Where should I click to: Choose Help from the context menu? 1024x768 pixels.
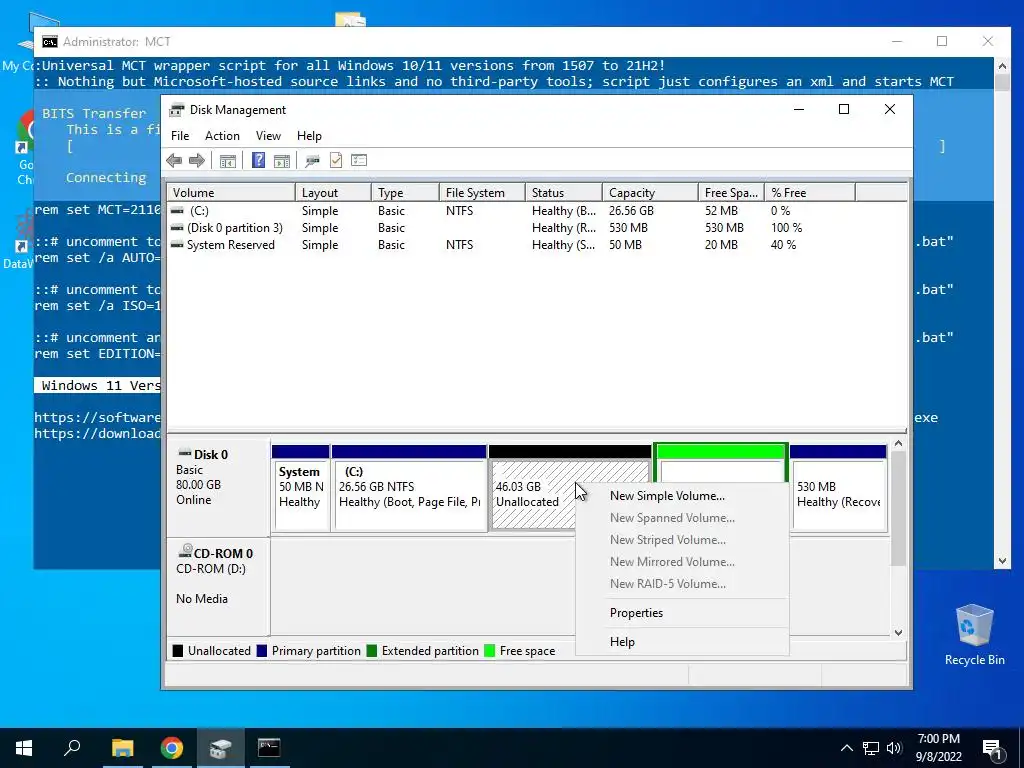[x=682, y=642]
